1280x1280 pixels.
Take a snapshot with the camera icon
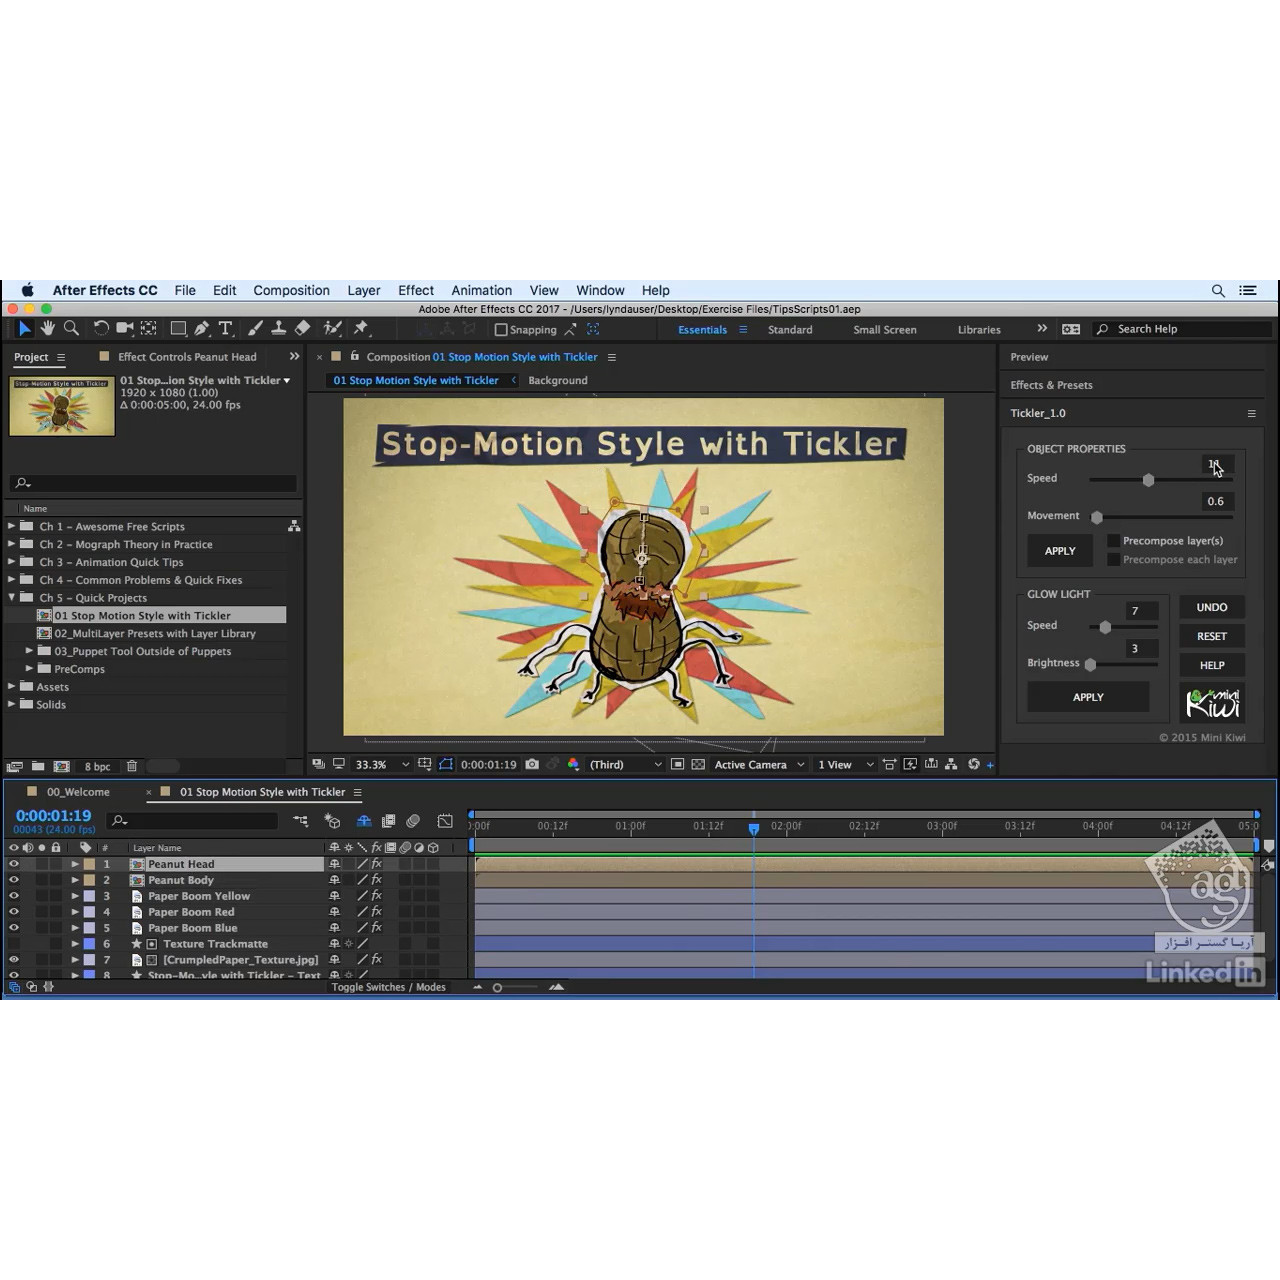(532, 764)
